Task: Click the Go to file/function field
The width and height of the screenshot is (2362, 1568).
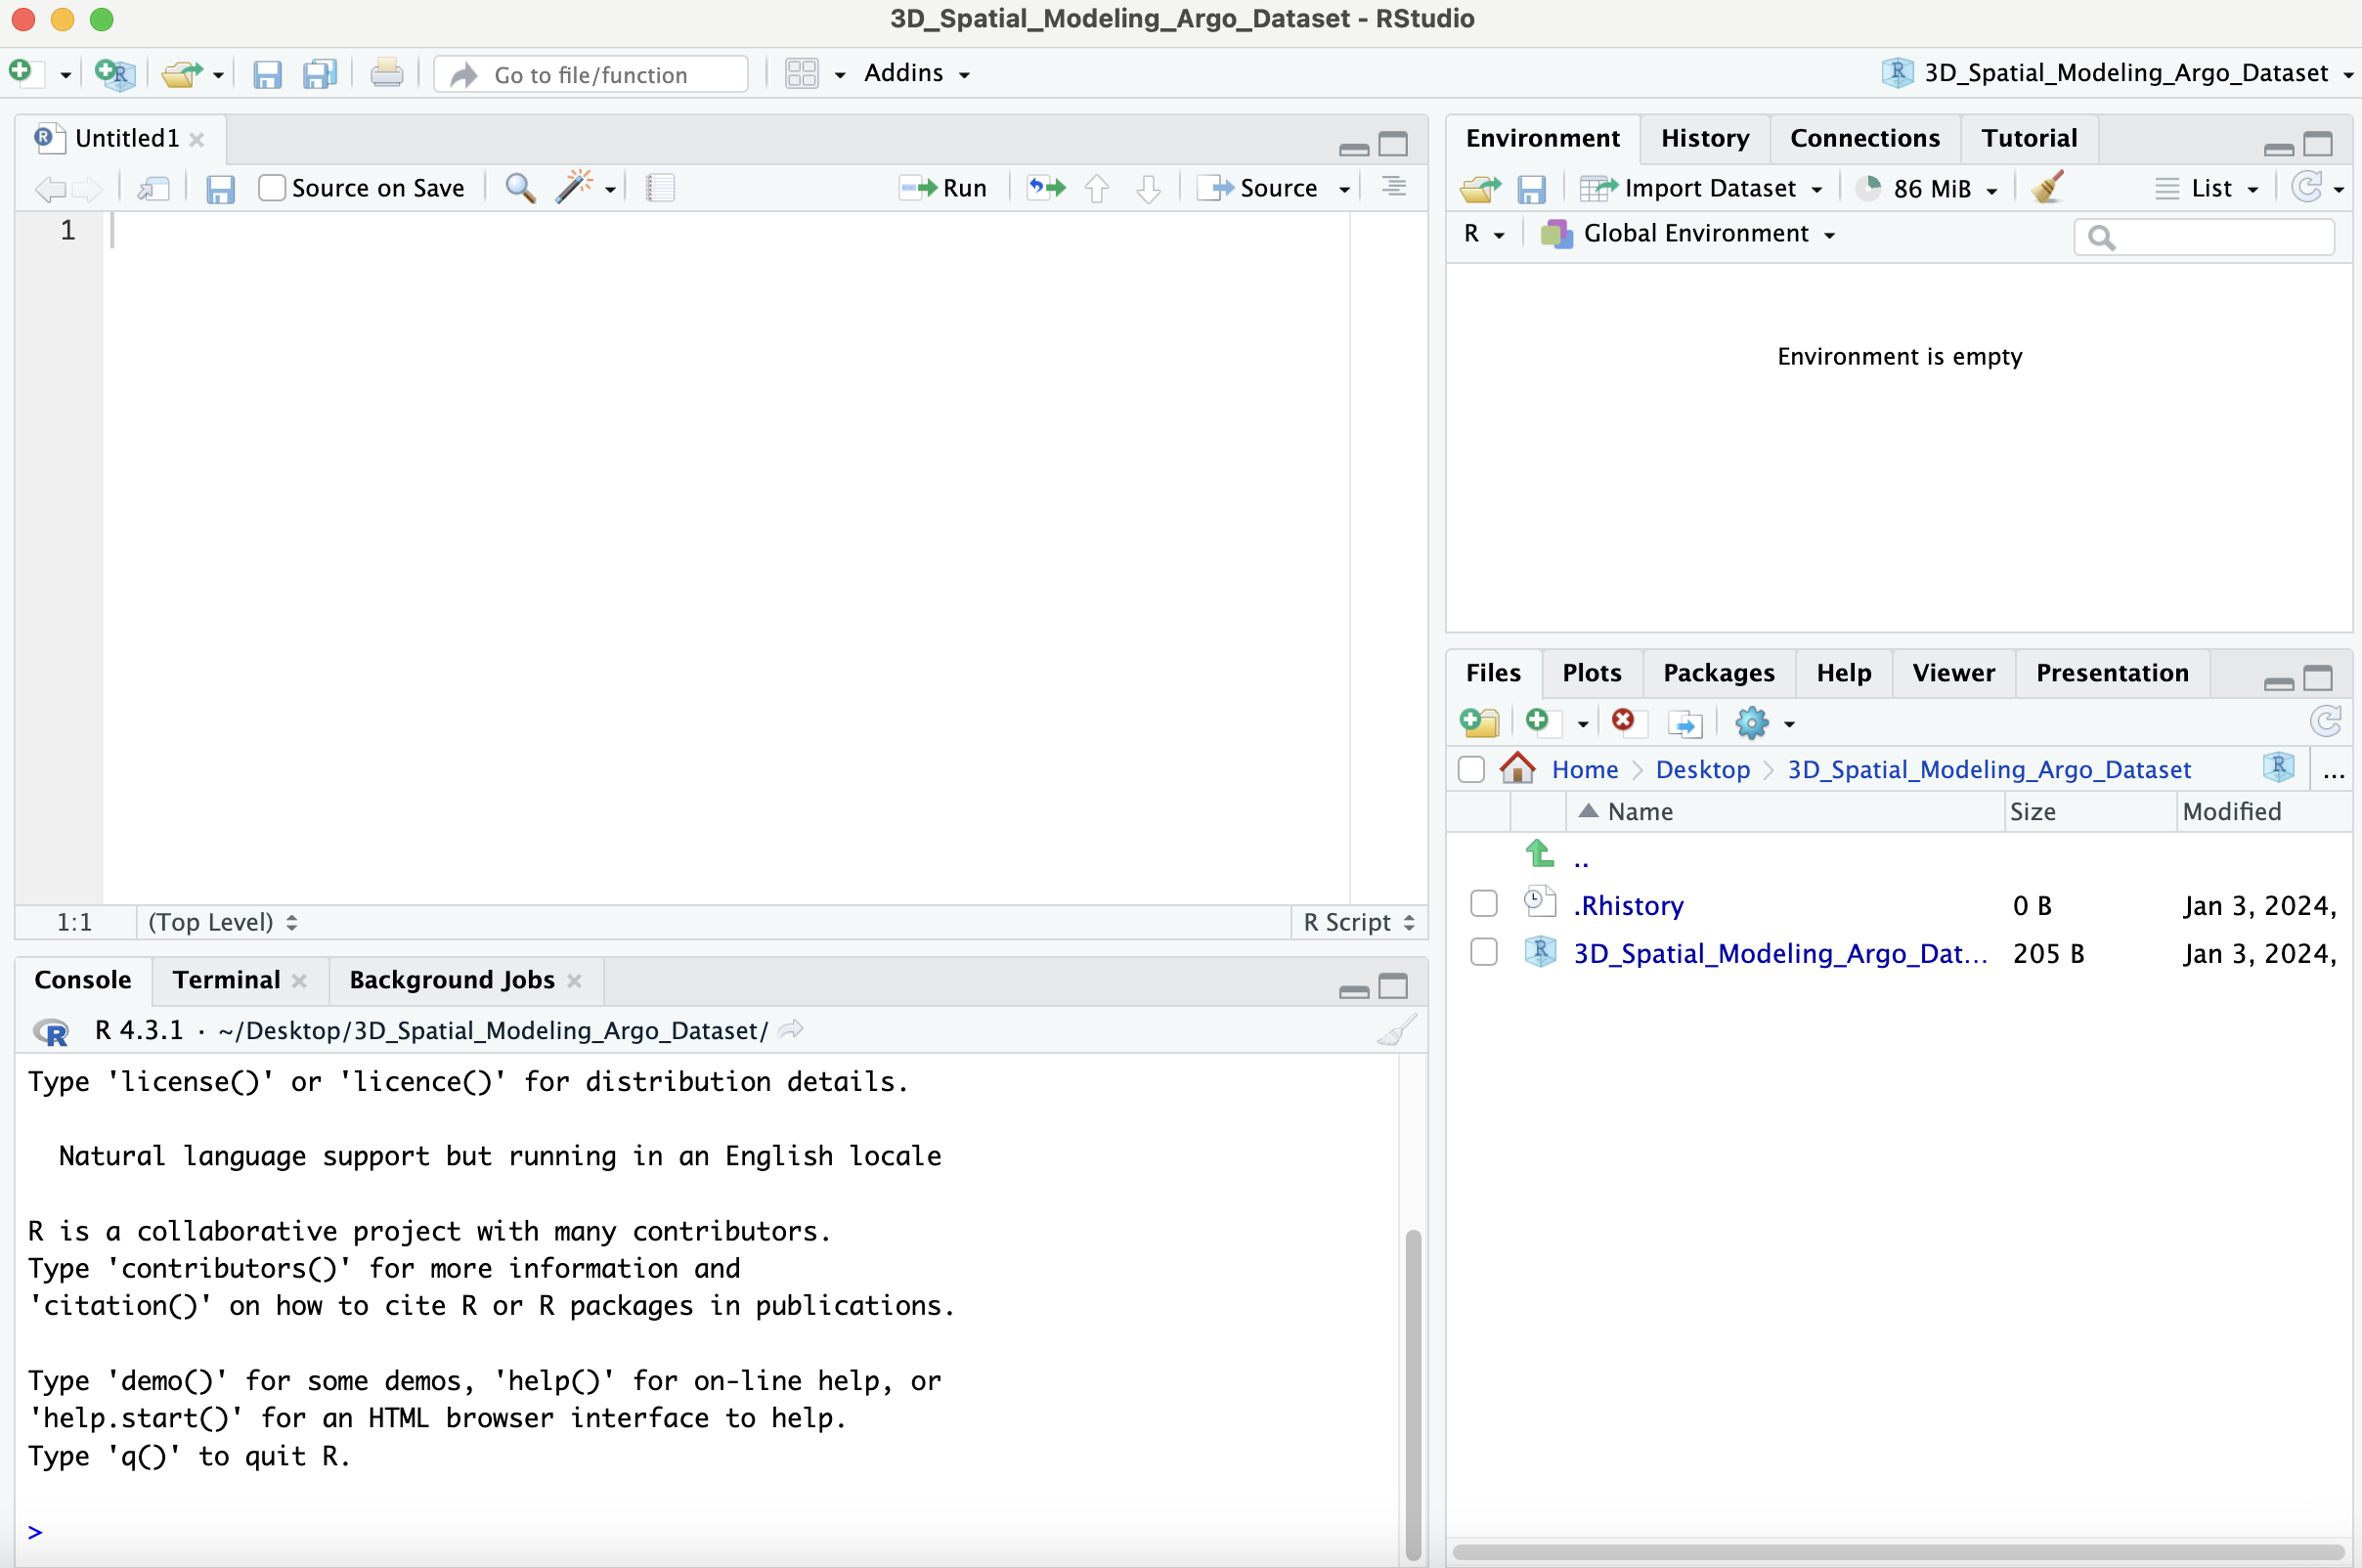Action: [591, 74]
